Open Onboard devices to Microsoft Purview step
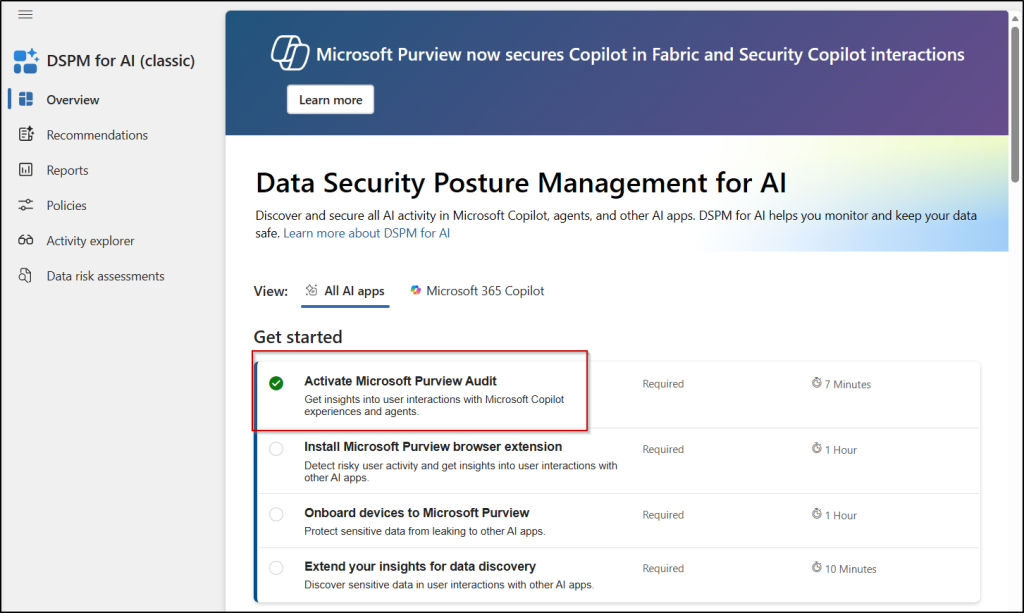Image resolution: width=1024 pixels, height=613 pixels. [x=417, y=513]
